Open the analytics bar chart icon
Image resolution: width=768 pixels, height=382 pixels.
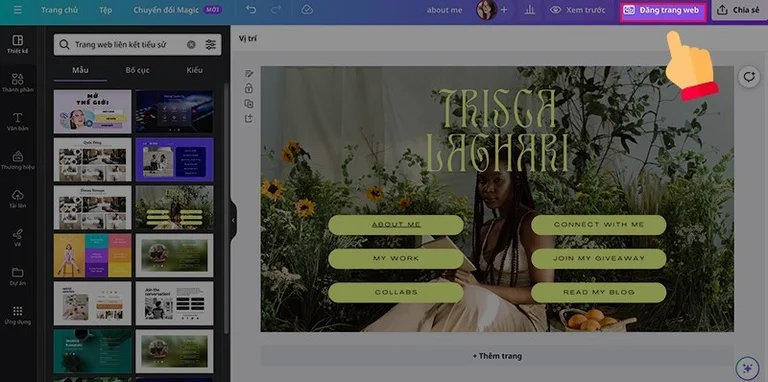tap(529, 10)
